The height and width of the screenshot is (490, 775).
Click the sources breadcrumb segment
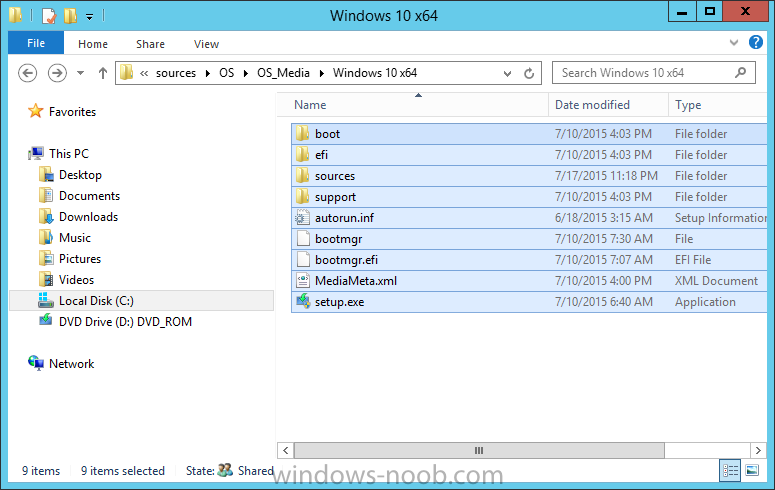click(x=176, y=73)
